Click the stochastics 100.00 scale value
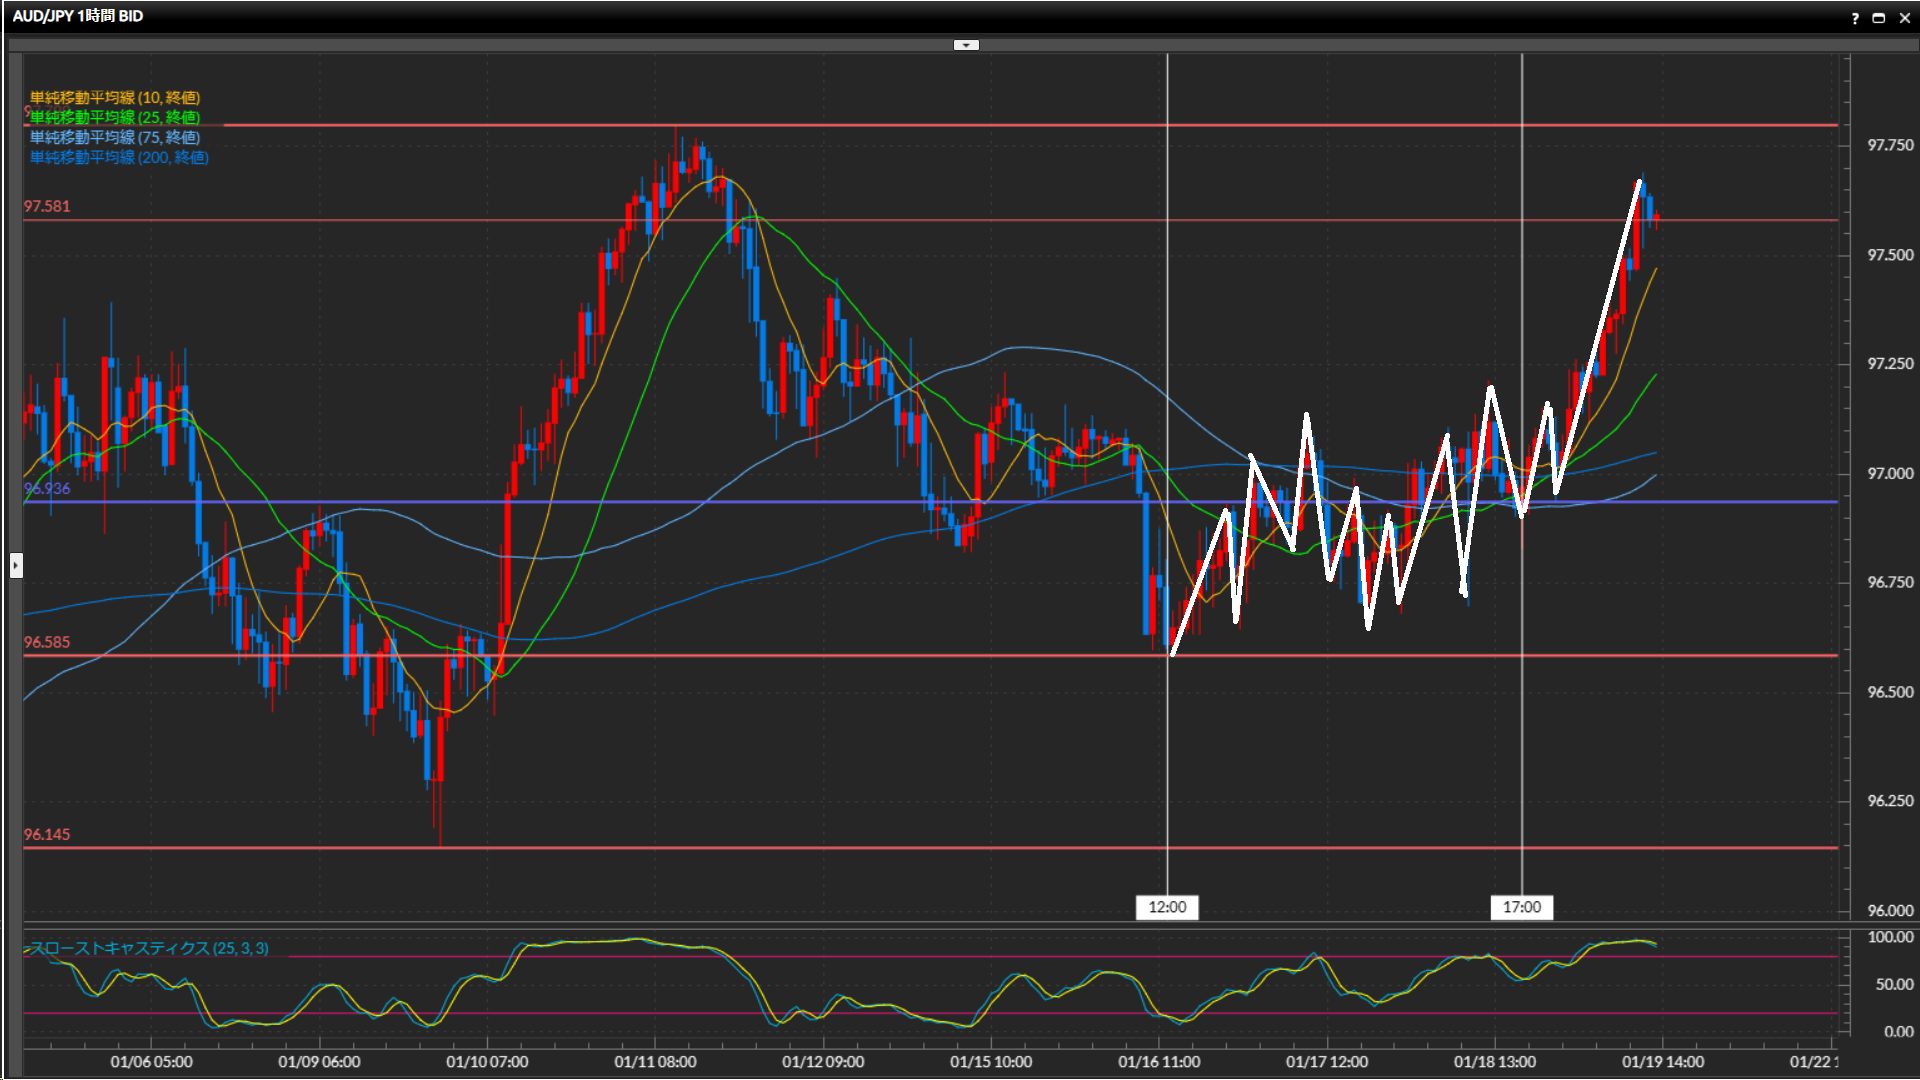The image size is (1920, 1080). tap(1890, 937)
